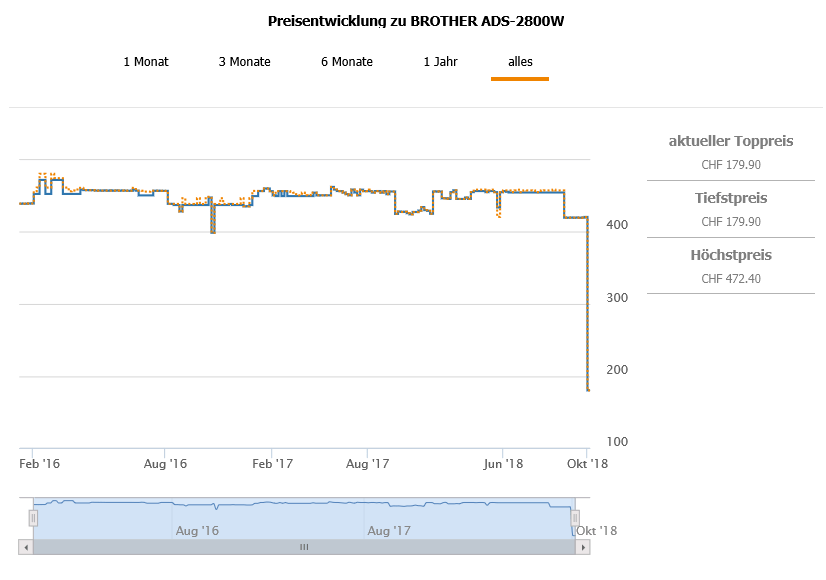The height and width of the screenshot is (580, 826).
Task: Click the Höchstpreis CHF 472.40 value
Action: pos(731,279)
